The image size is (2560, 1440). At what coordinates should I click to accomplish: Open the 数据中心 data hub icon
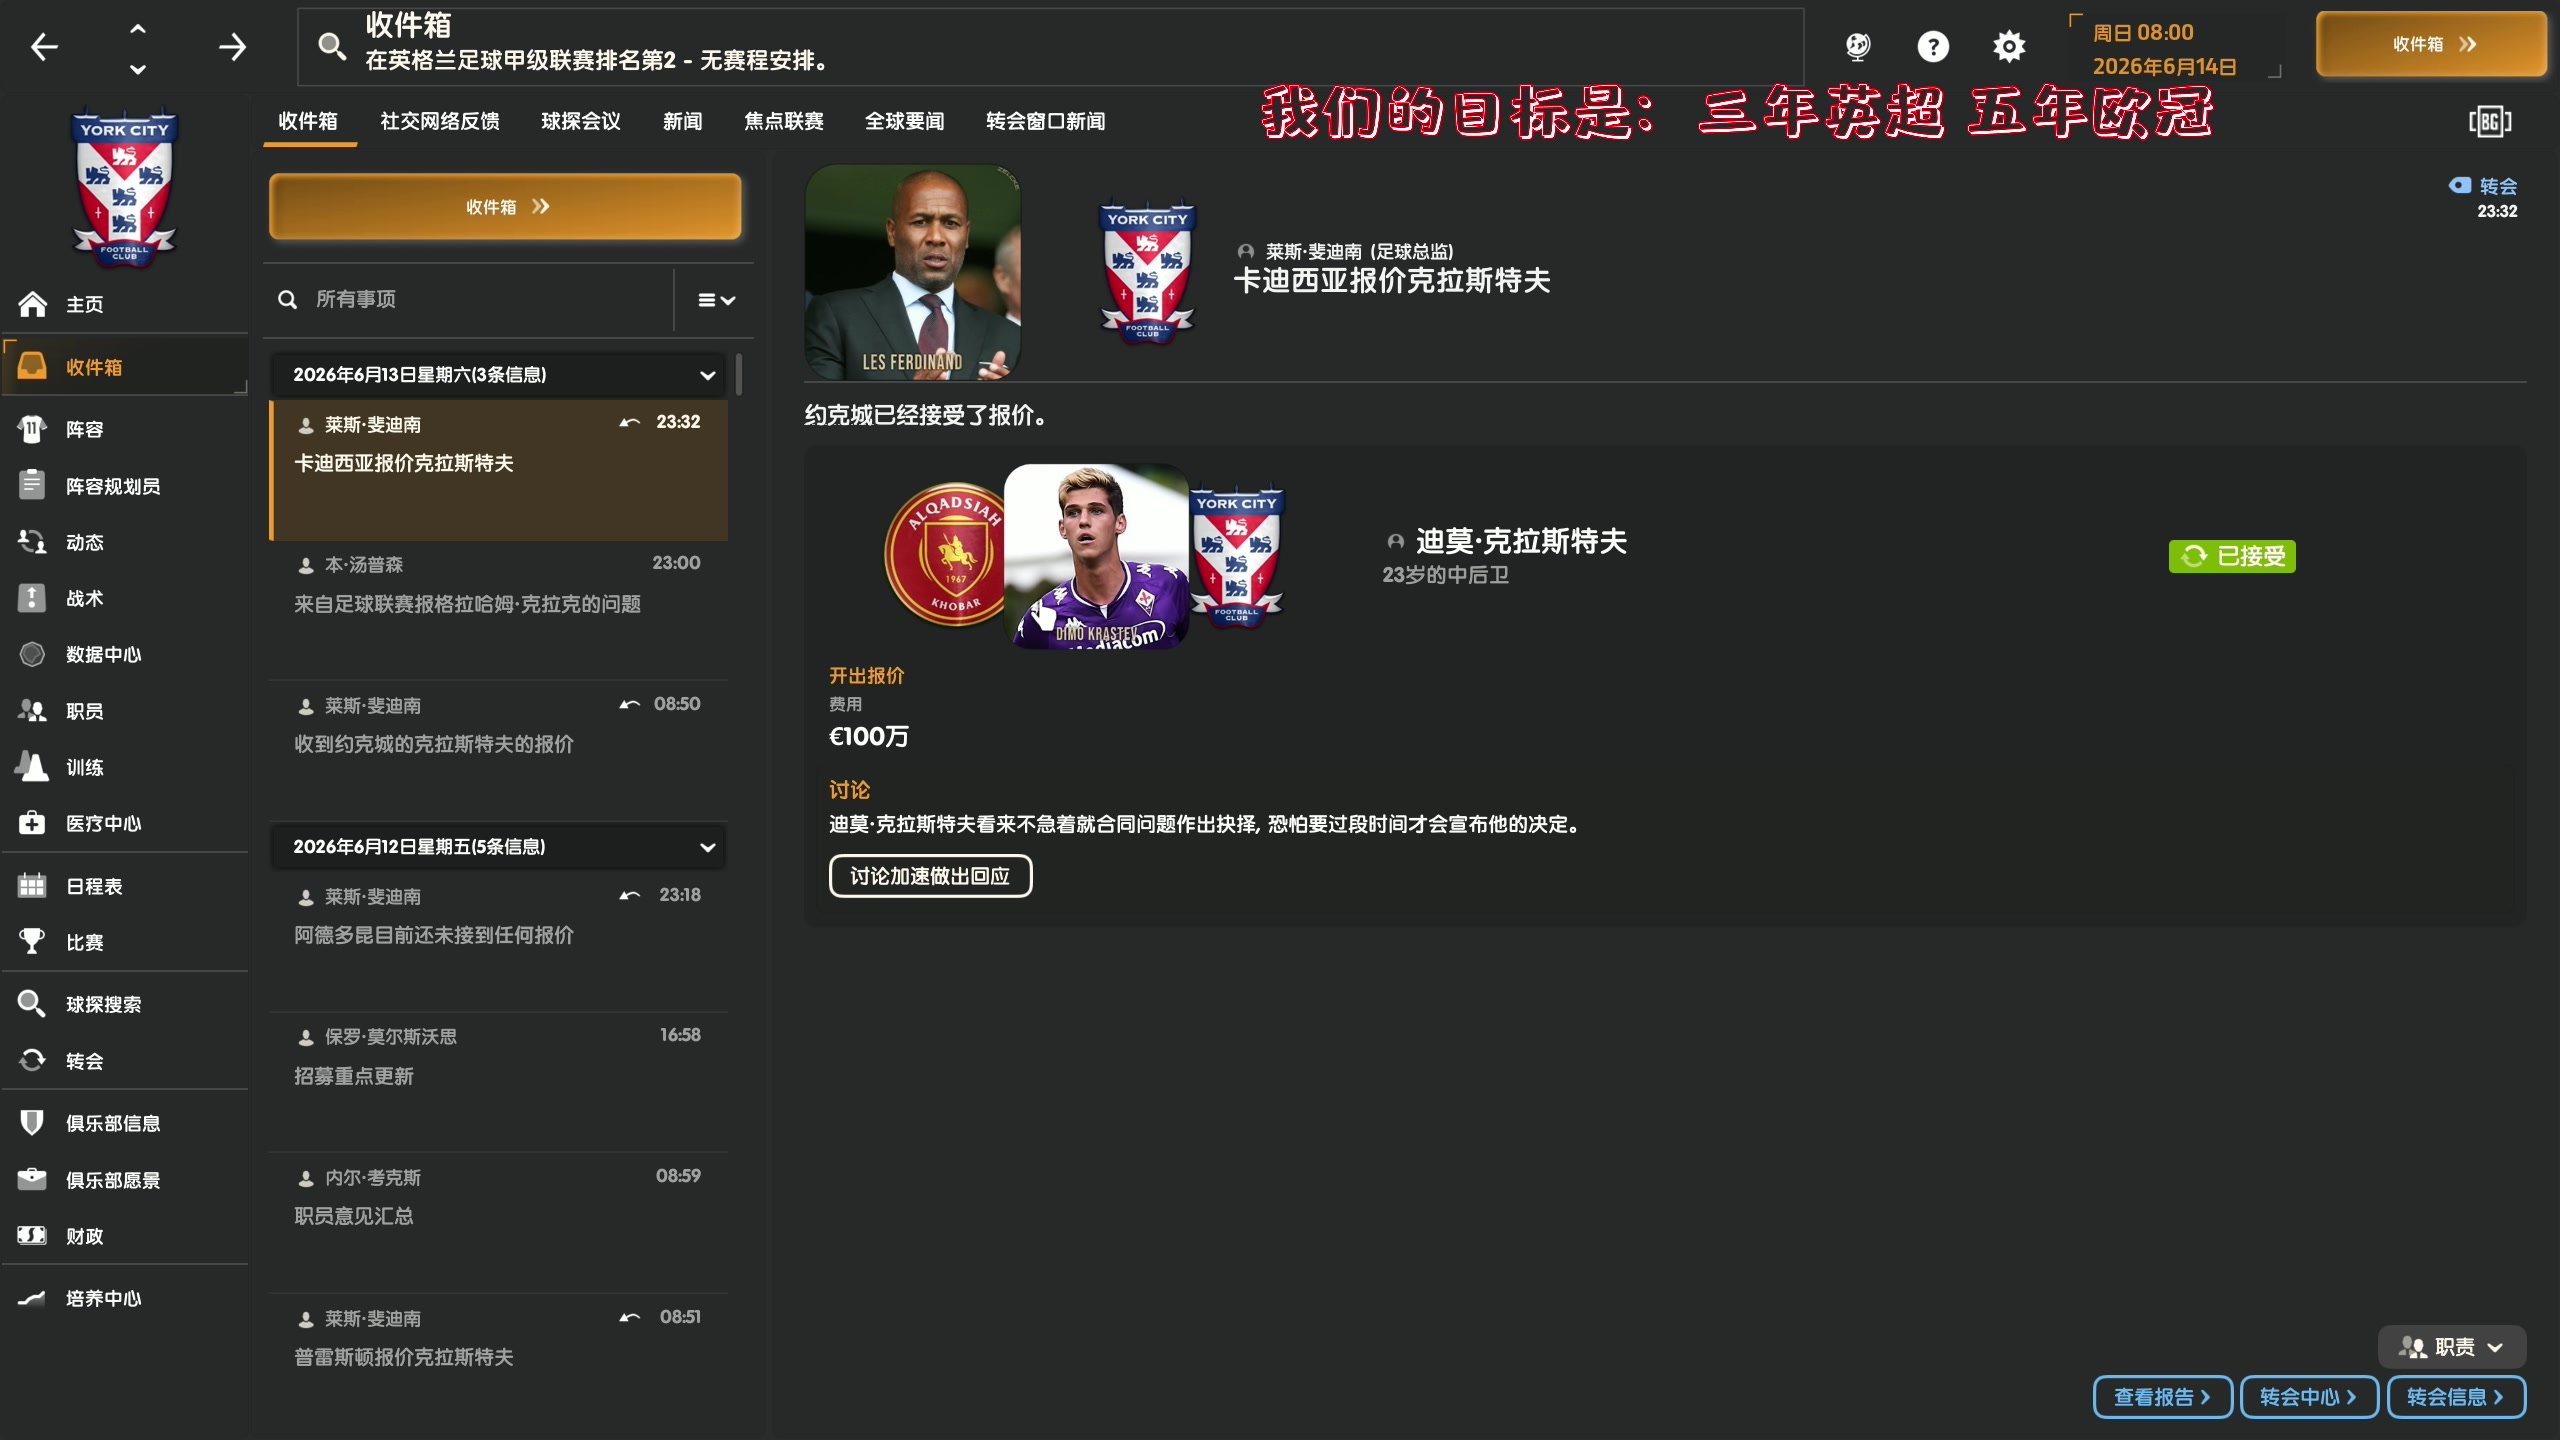pos(31,654)
